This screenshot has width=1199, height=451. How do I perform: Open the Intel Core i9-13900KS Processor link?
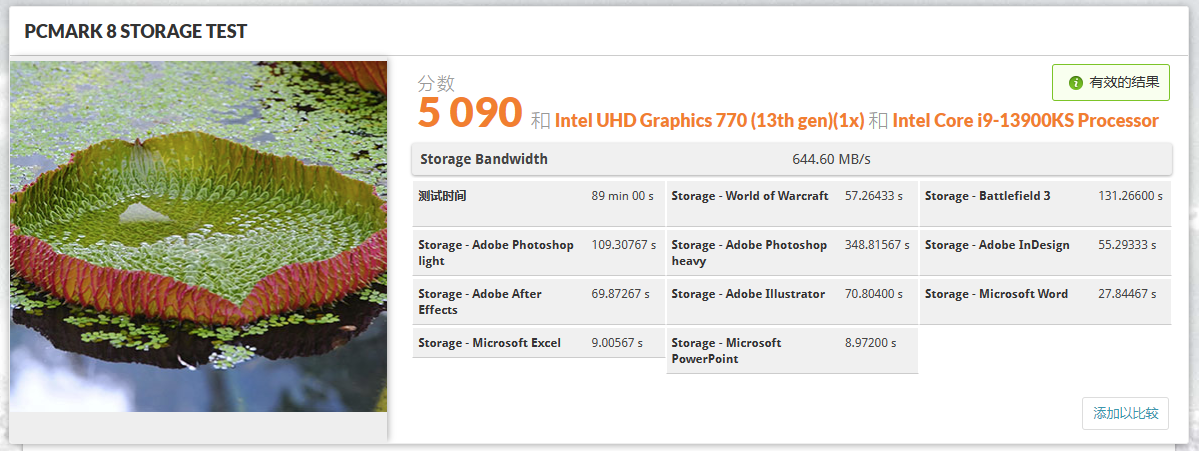click(1025, 121)
